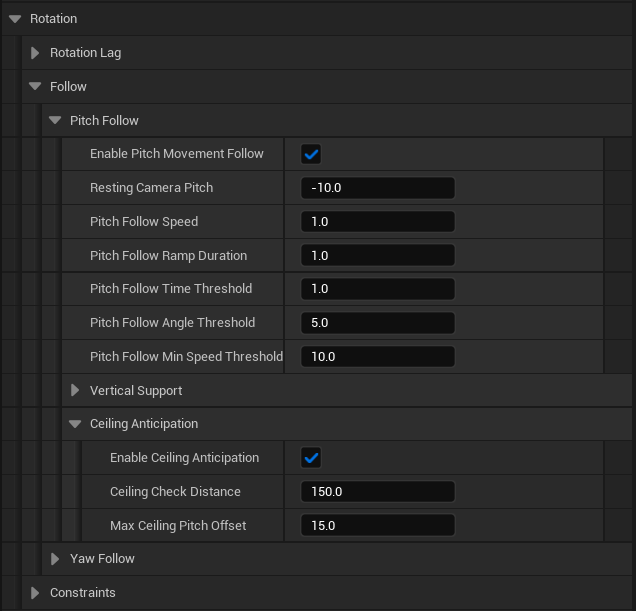
Task: Click Pitch Follow Time Threshold value
Action: 377,289
